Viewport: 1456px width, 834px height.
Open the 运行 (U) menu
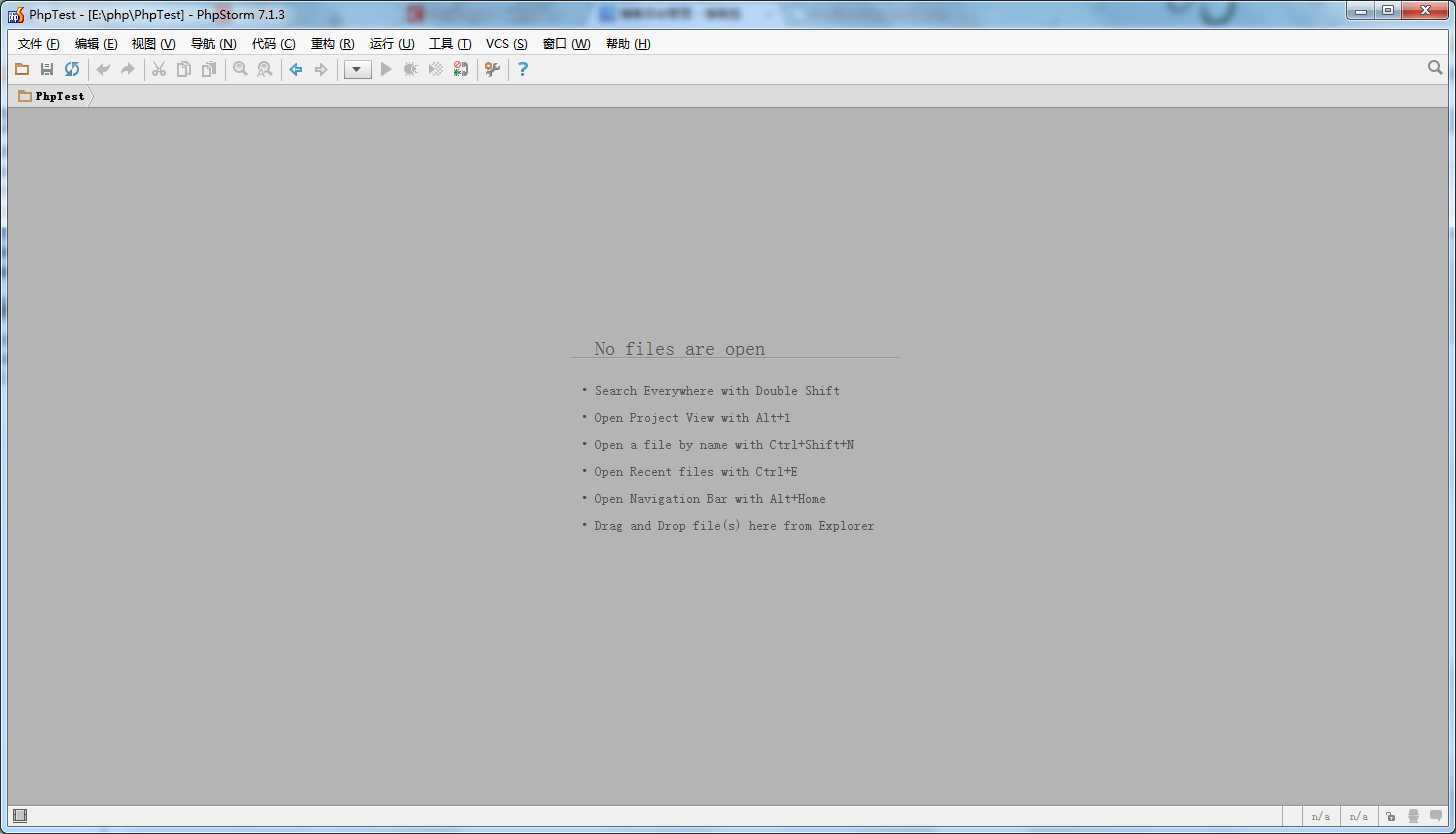click(x=391, y=44)
